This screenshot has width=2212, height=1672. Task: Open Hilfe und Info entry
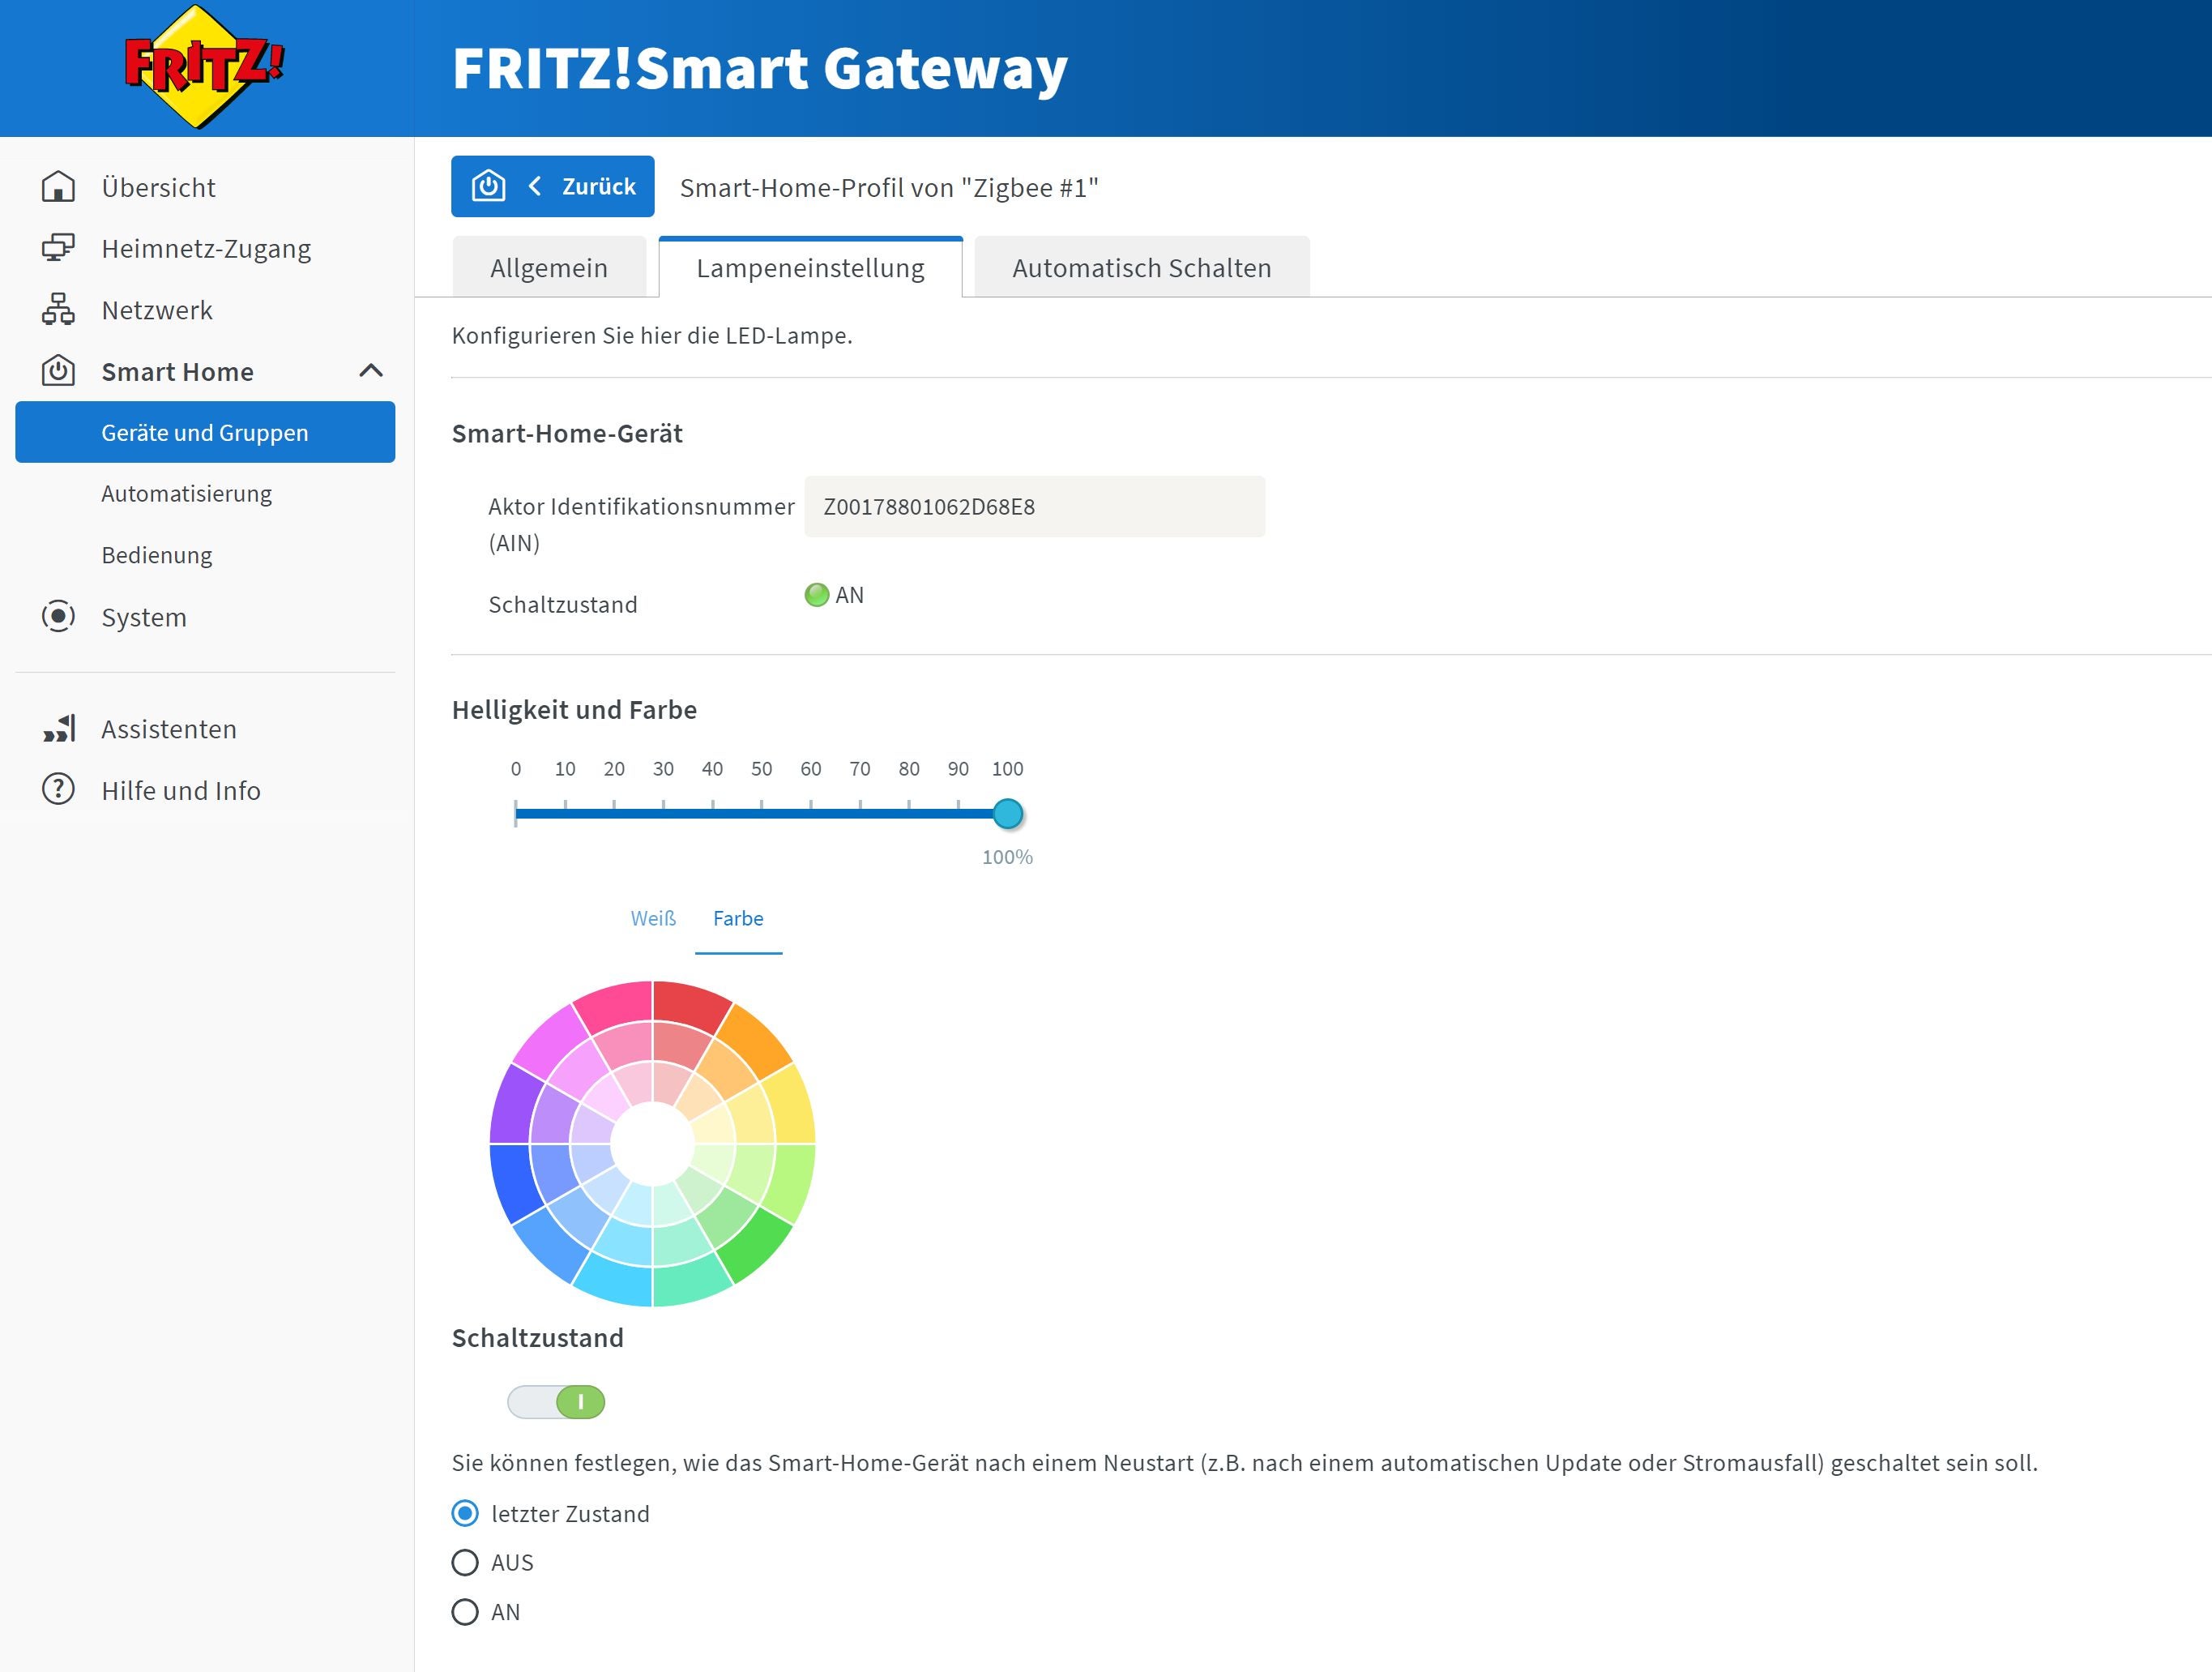[181, 790]
